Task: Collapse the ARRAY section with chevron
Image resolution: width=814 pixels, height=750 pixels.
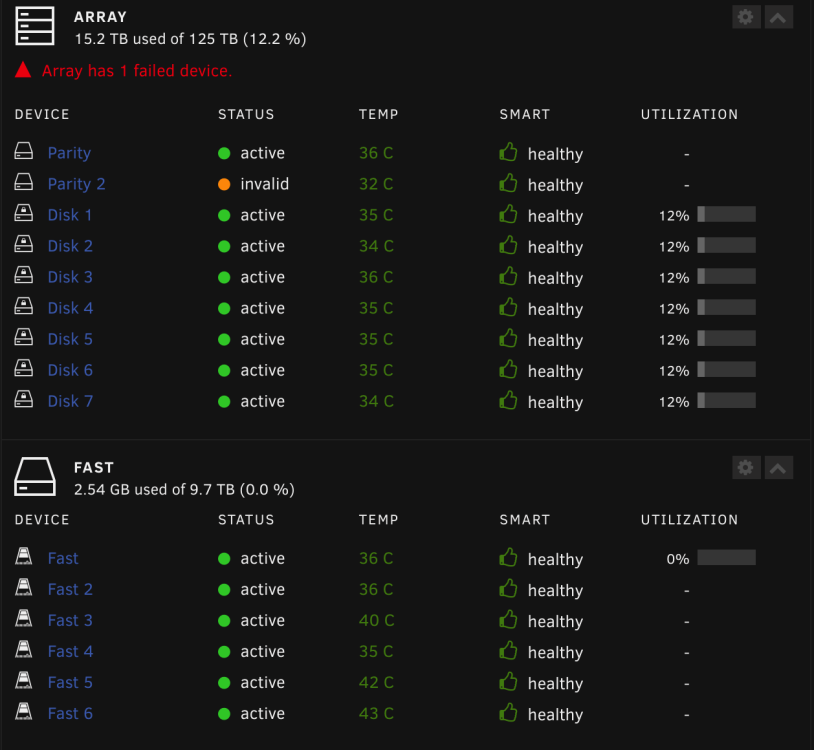Action: click(x=778, y=17)
